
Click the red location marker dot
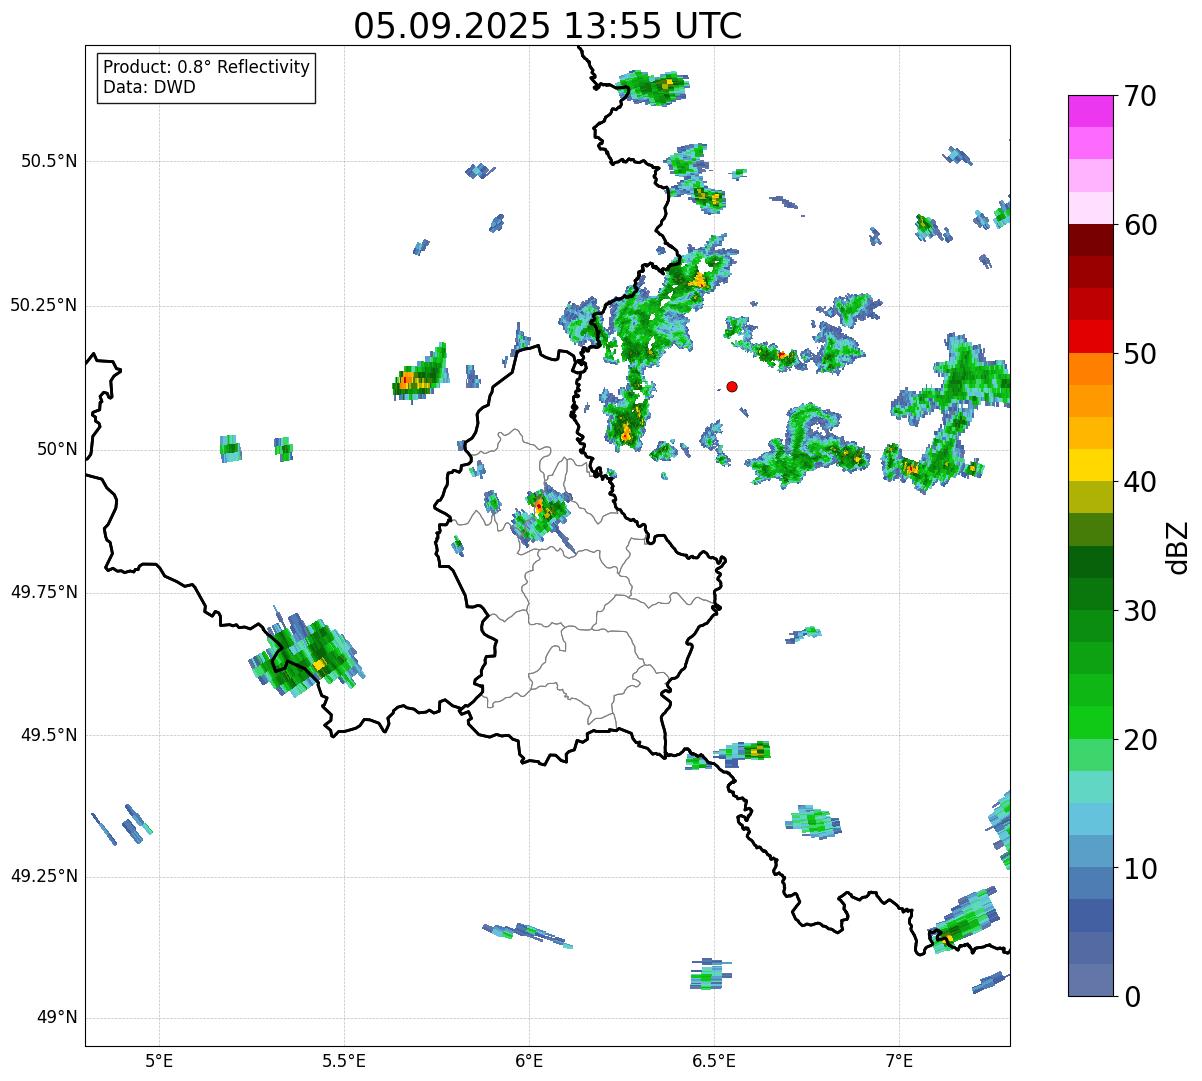(732, 386)
